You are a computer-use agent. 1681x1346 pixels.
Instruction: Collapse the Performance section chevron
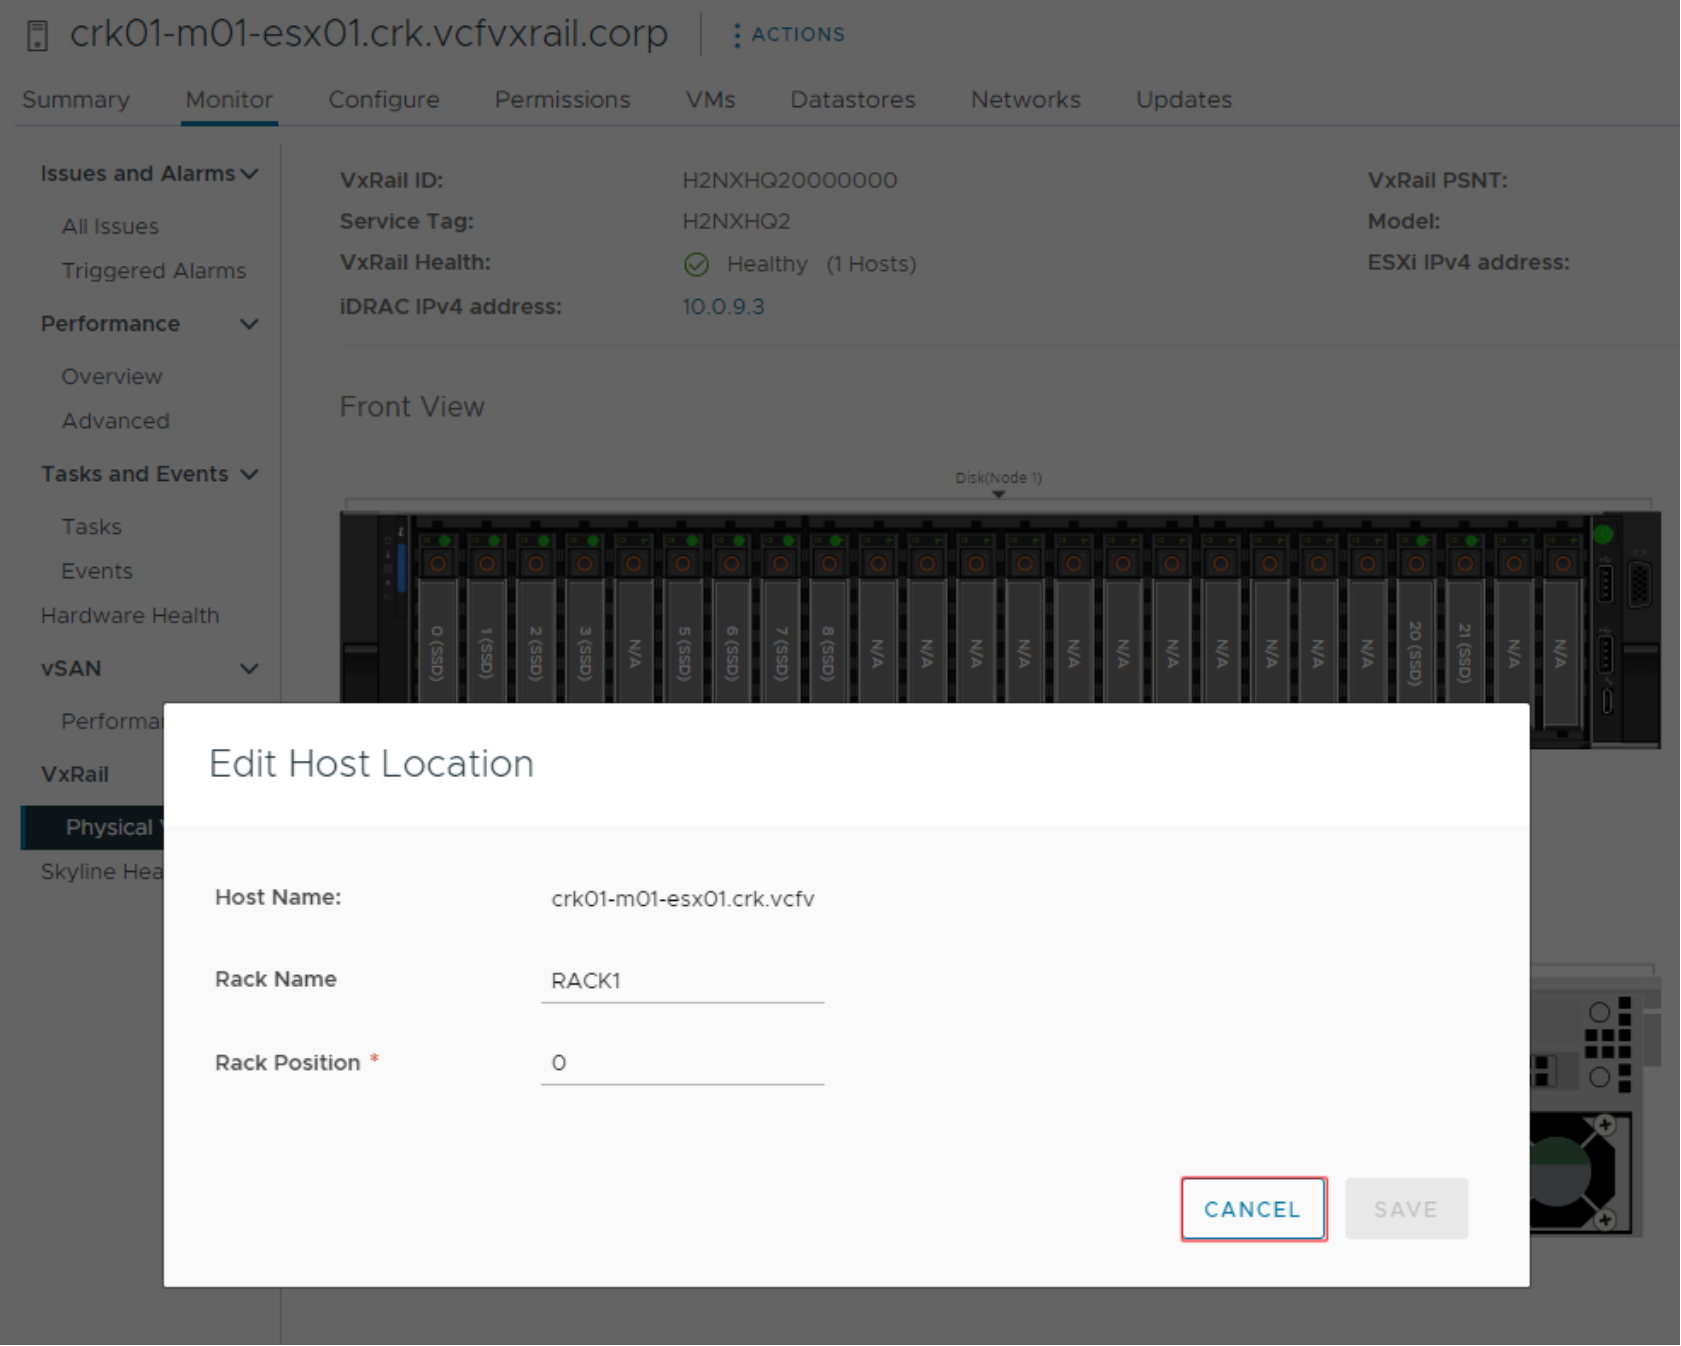[249, 324]
